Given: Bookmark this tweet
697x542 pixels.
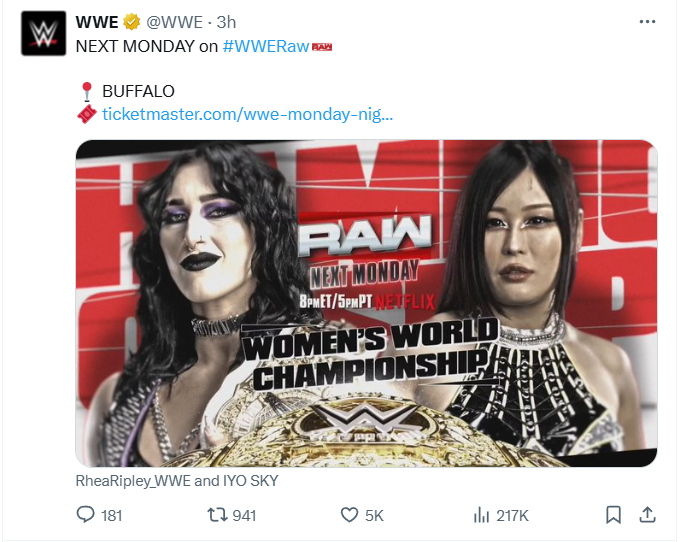Looking at the screenshot, I should pyautogui.click(x=613, y=515).
